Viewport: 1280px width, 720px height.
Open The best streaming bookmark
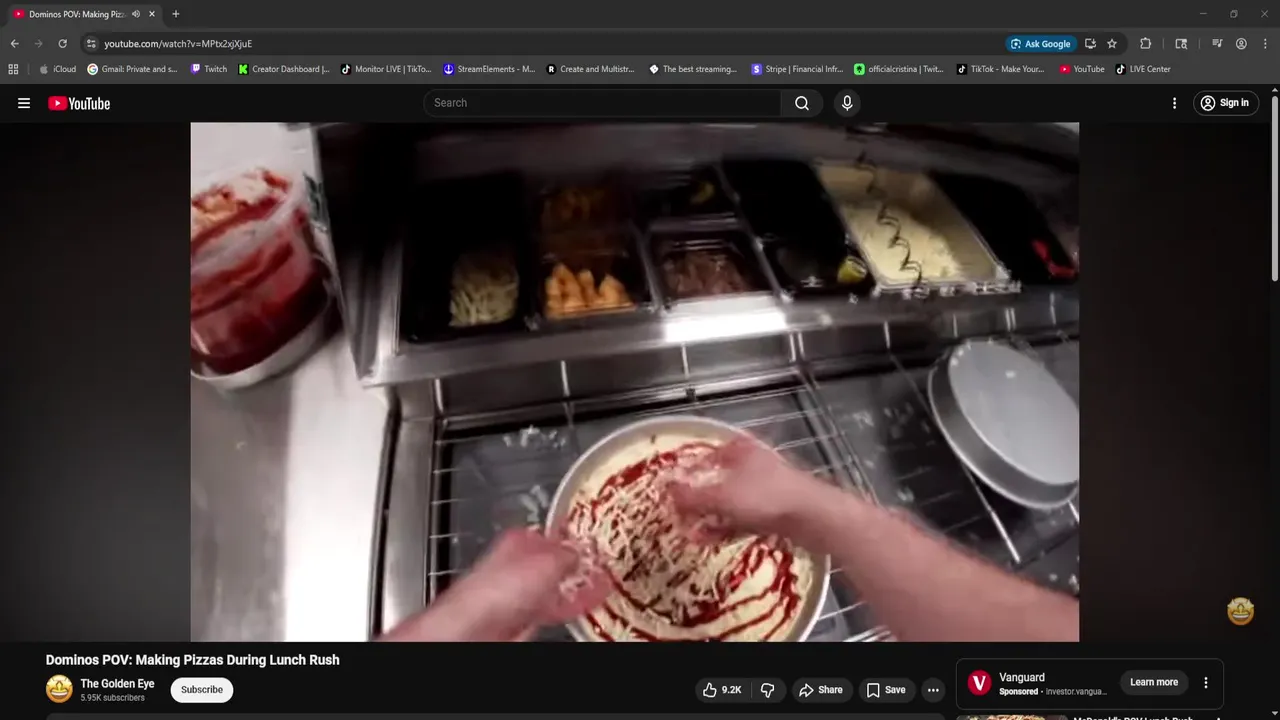tap(693, 69)
